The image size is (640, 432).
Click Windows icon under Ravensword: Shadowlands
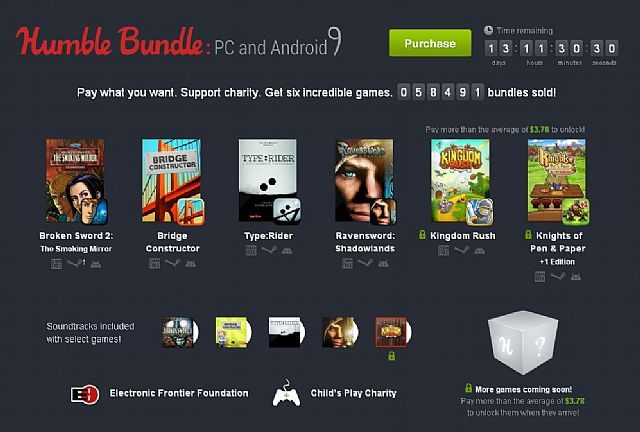(x=347, y=263)
